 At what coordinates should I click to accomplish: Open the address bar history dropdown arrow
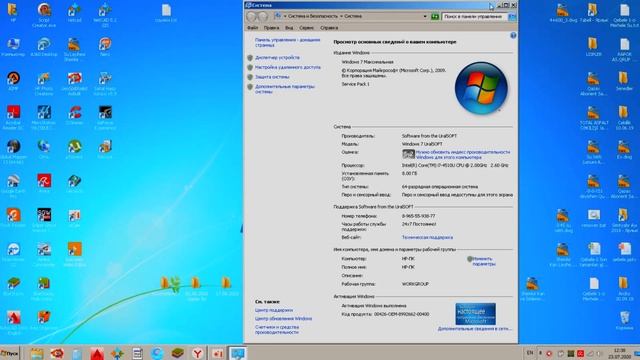[425, 16]
